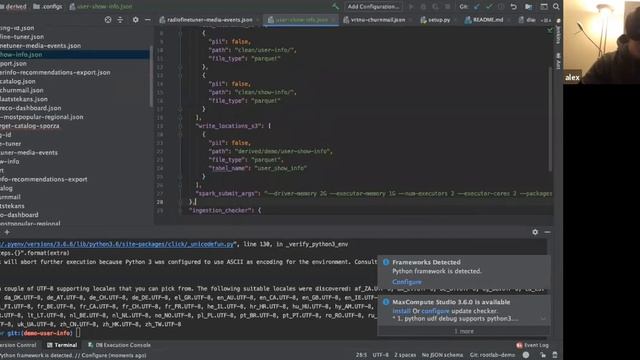Minimize the terminal panel with minus icon
Image resolution: width=640 pixels, height=360 pixels.
547,232
